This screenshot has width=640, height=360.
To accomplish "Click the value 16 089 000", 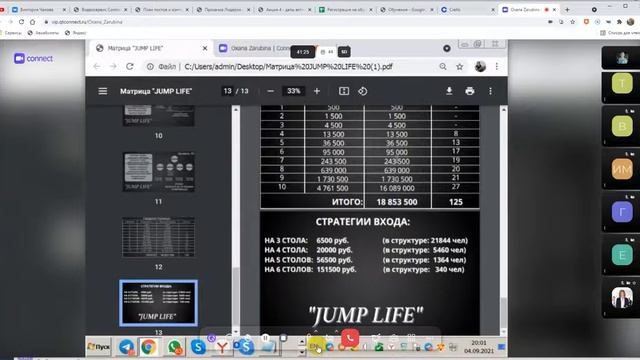I will tap(397, 188).
